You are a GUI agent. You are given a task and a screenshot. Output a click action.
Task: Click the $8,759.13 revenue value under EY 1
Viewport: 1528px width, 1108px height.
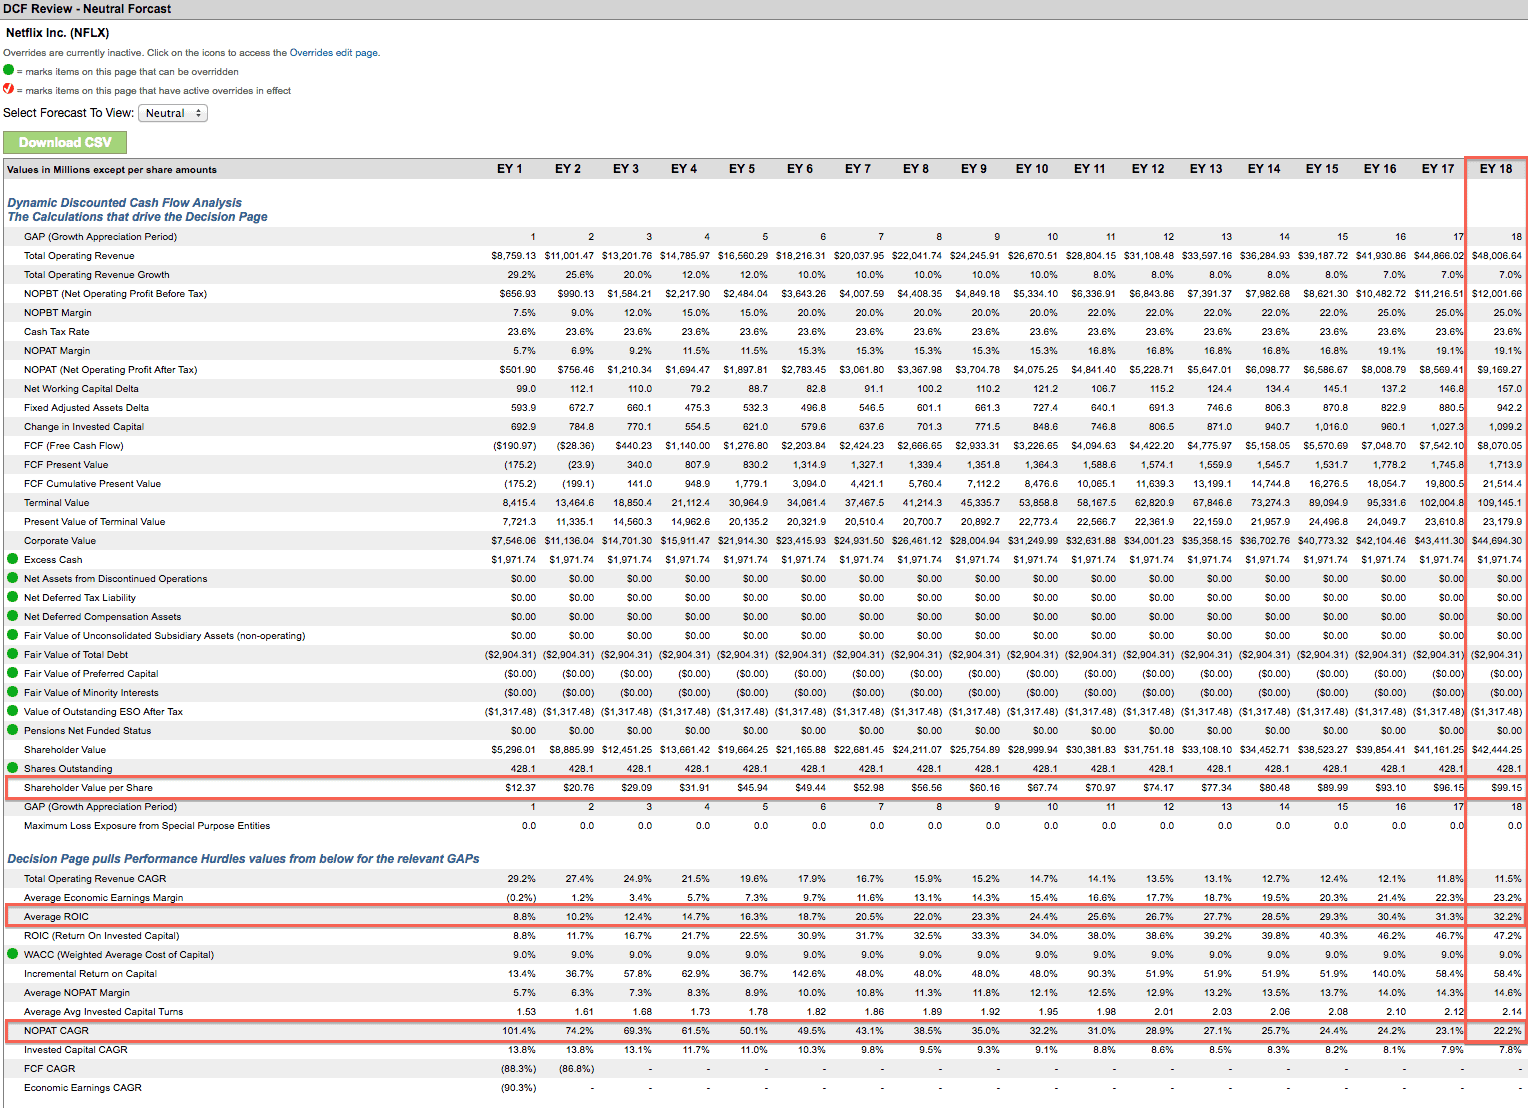pyautogui.click(x=513, y=256)
